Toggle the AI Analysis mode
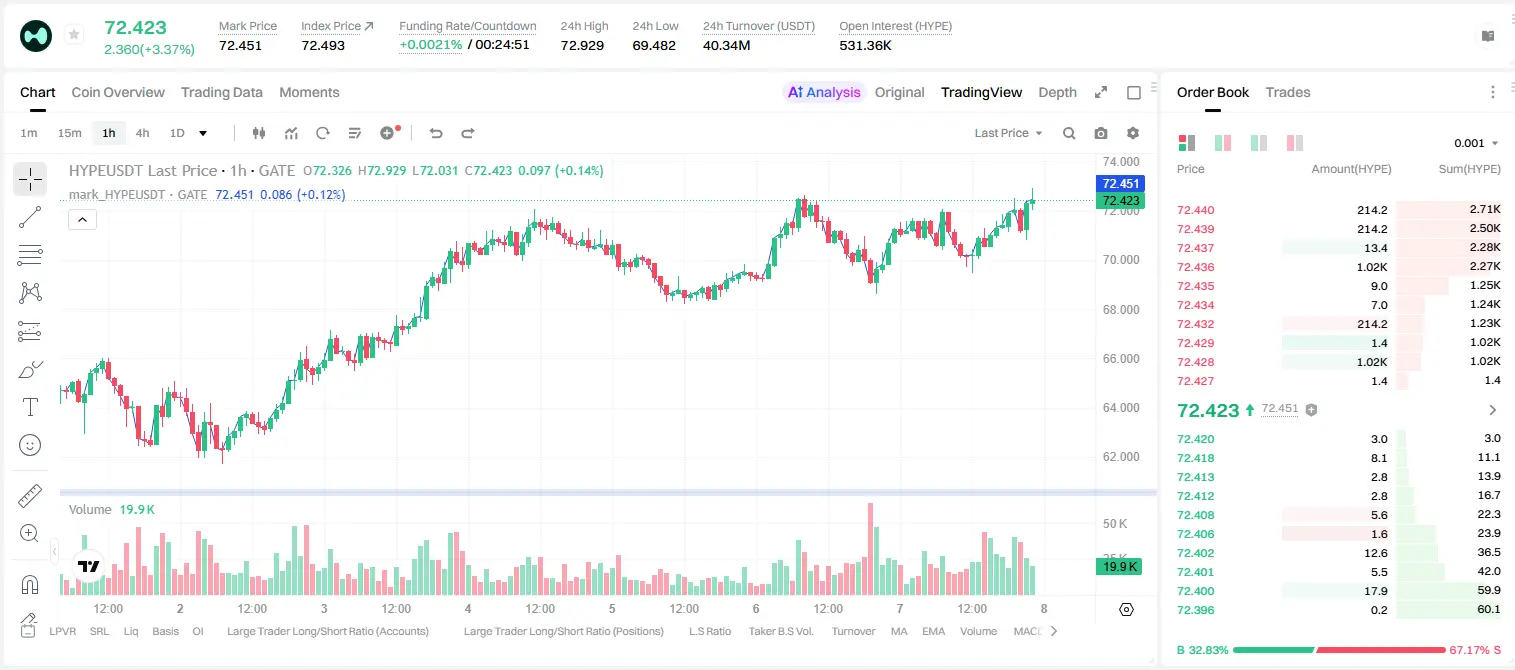1515x670 pixels. [x=823, y=92]
